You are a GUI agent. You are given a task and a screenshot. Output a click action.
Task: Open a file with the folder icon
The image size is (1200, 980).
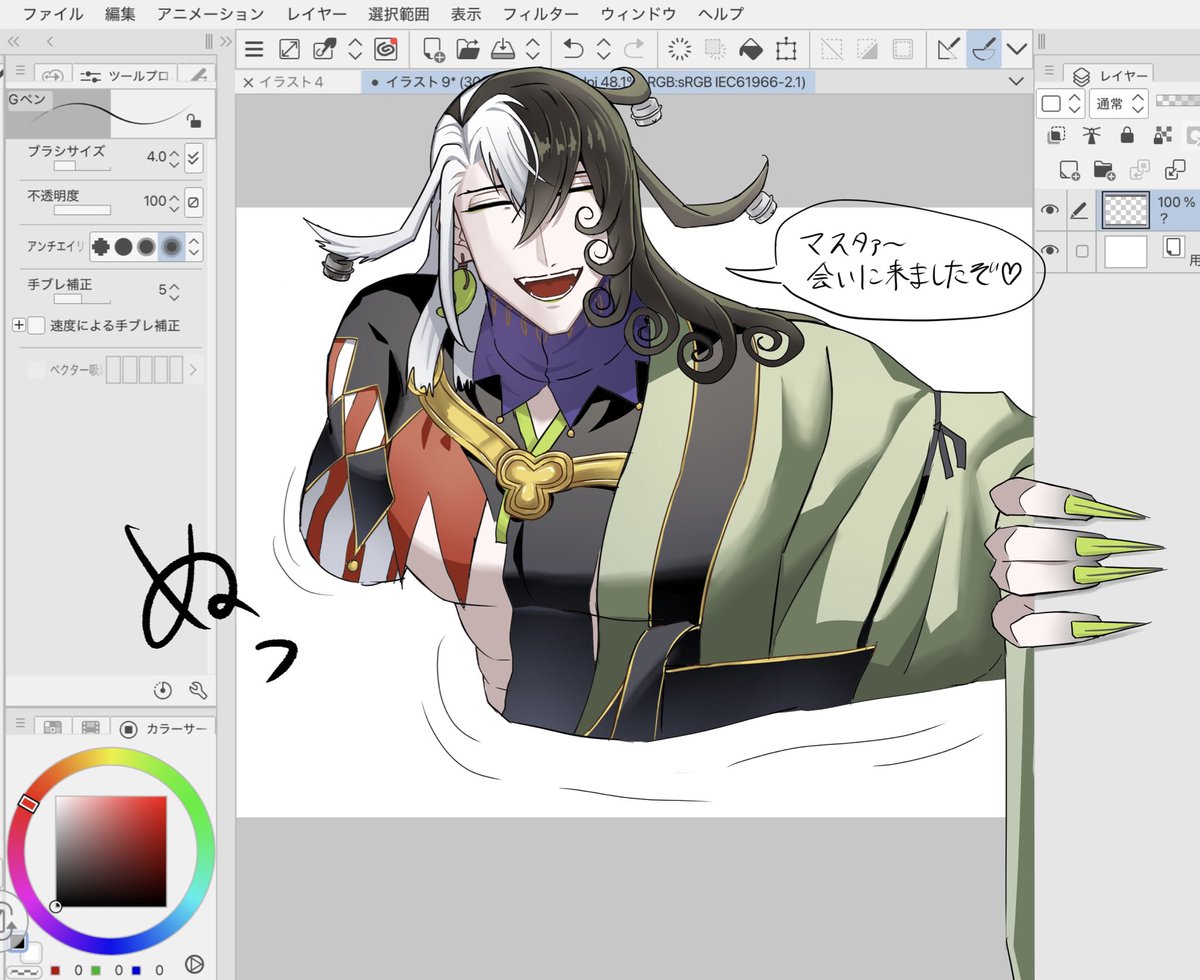pos(468,48)
